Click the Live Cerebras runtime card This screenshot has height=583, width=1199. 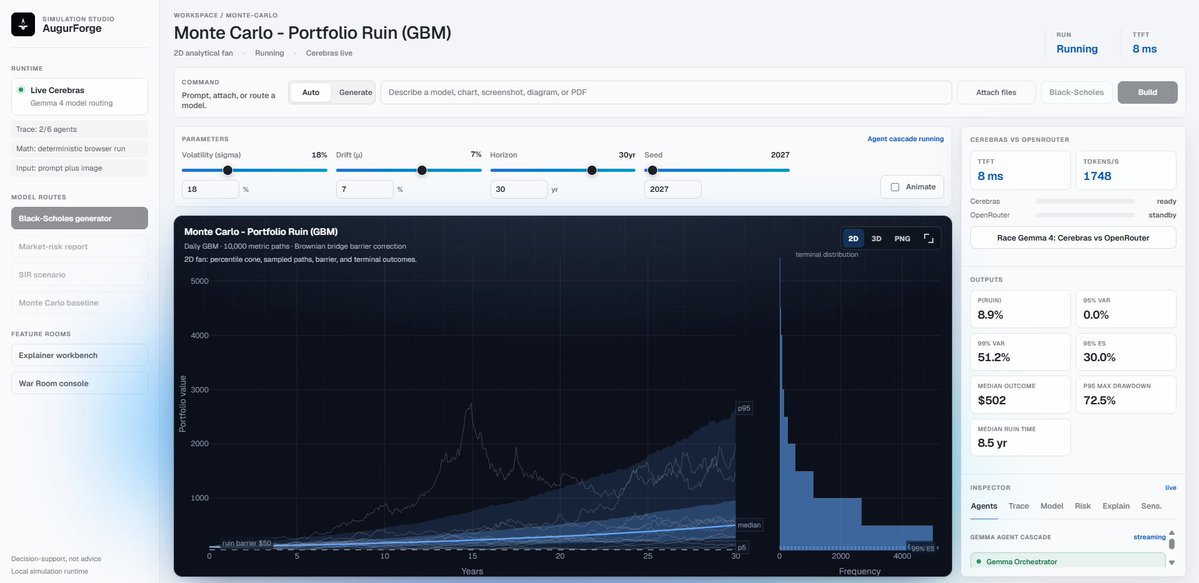click(80, 96)
